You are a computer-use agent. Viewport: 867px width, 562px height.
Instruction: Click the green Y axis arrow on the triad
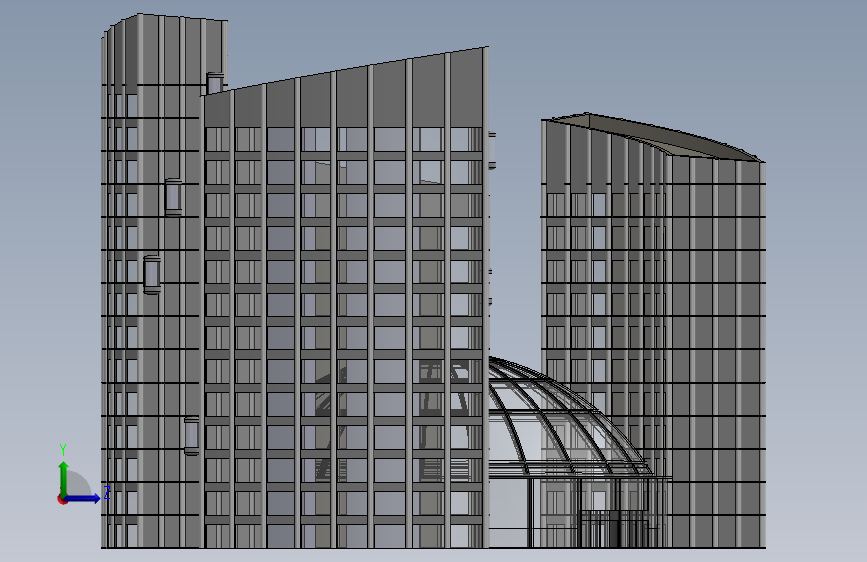(64, 478)
